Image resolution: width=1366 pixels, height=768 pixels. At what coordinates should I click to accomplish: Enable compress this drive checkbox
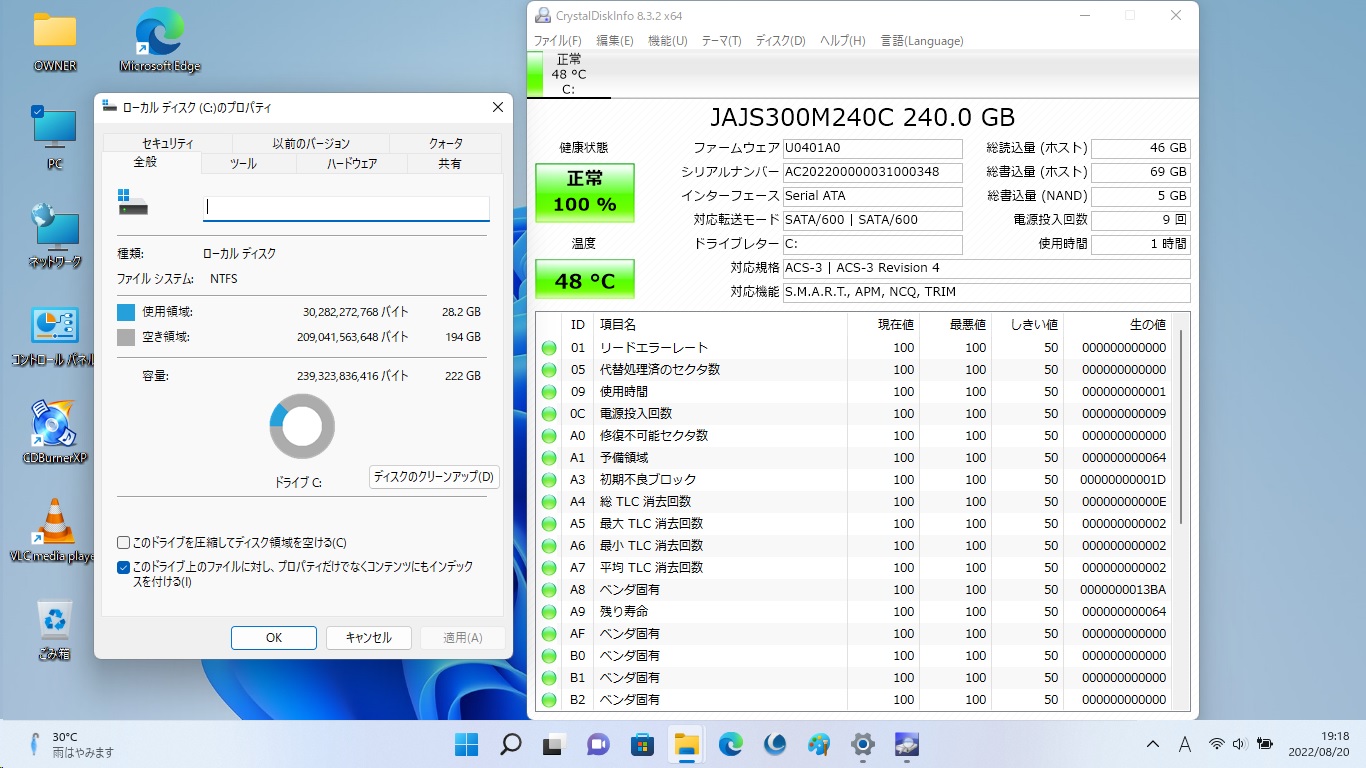point(124,543)
